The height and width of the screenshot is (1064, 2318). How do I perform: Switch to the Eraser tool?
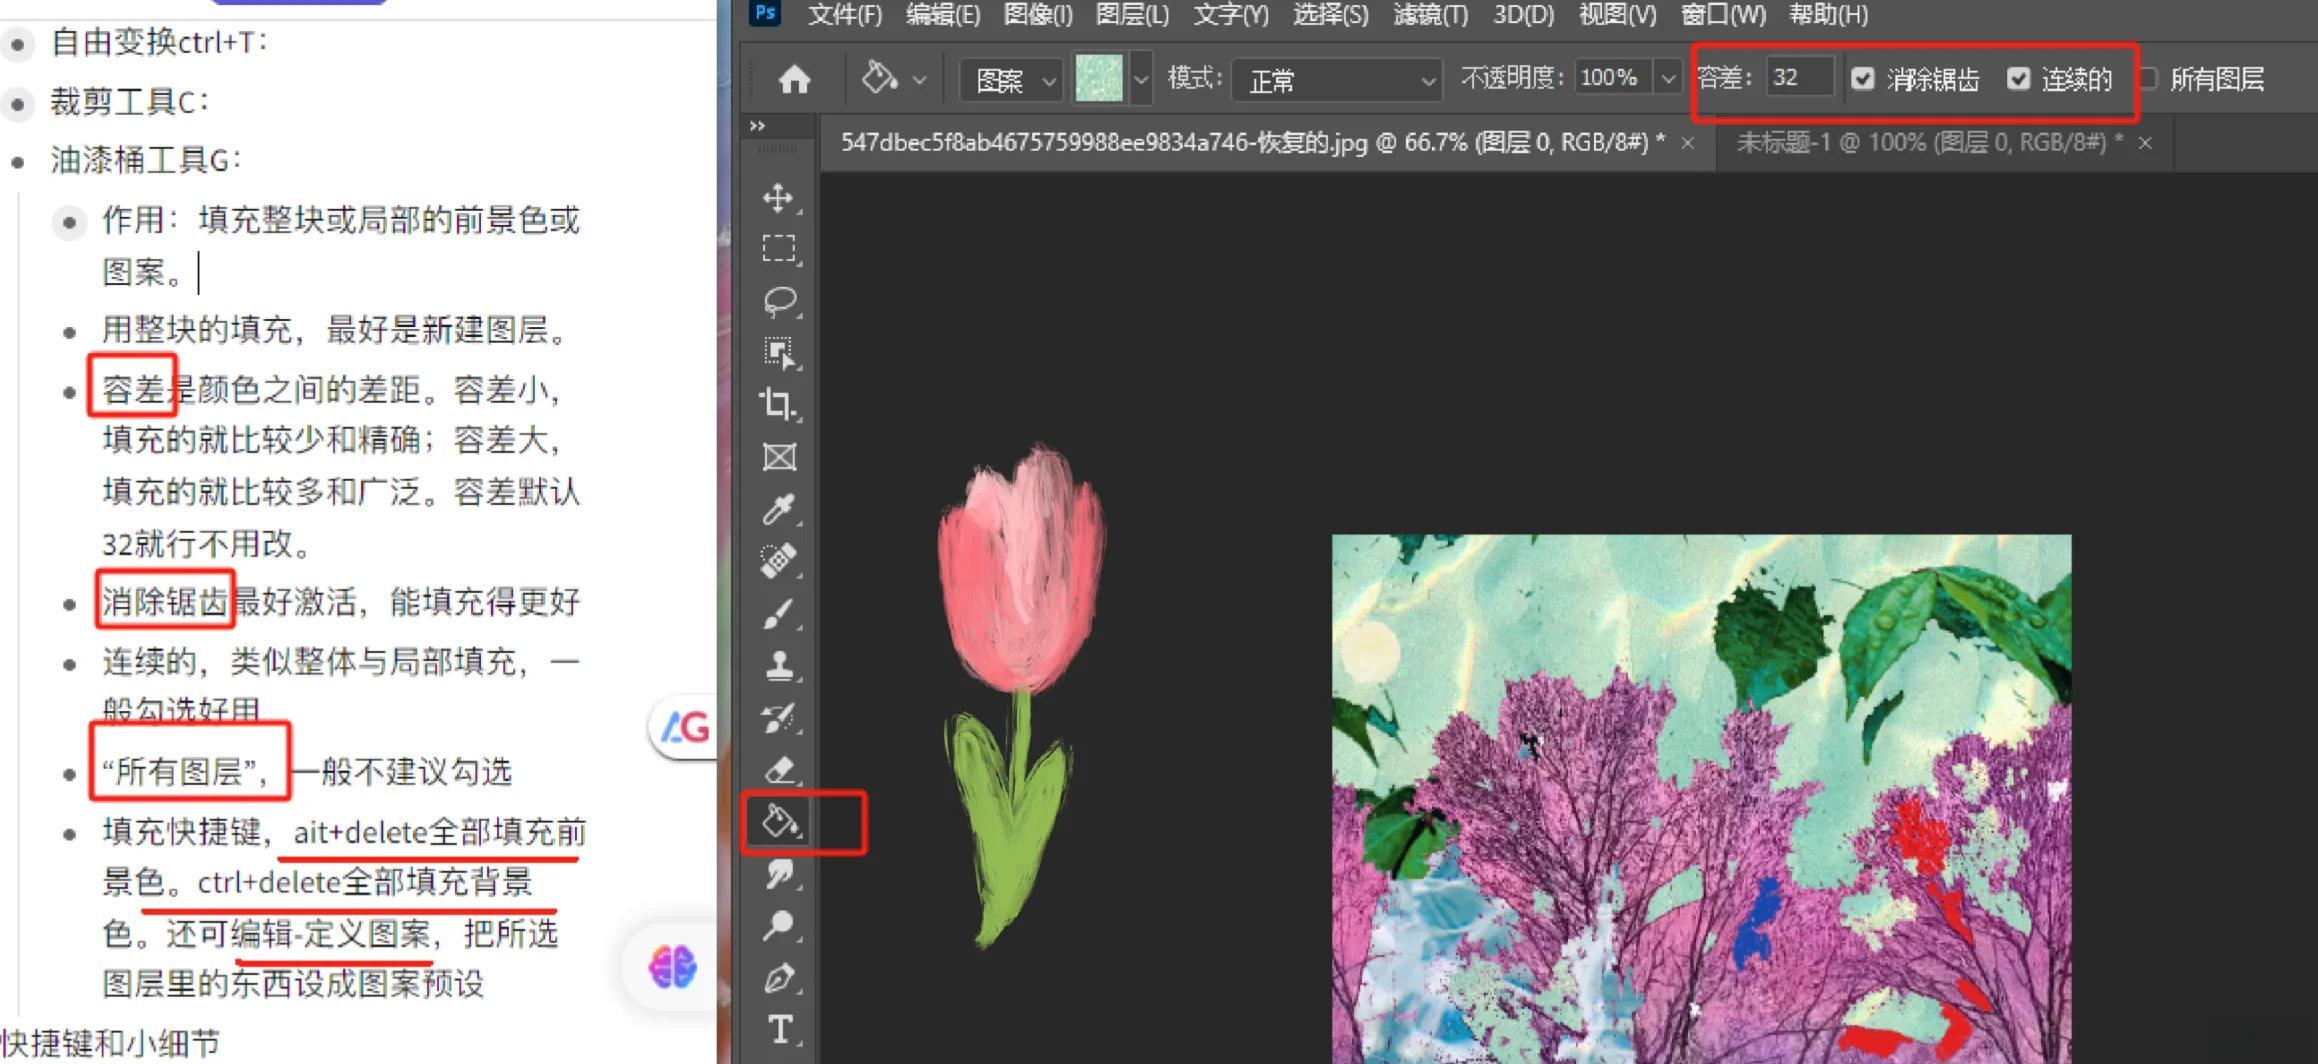[x=778, y=770]
